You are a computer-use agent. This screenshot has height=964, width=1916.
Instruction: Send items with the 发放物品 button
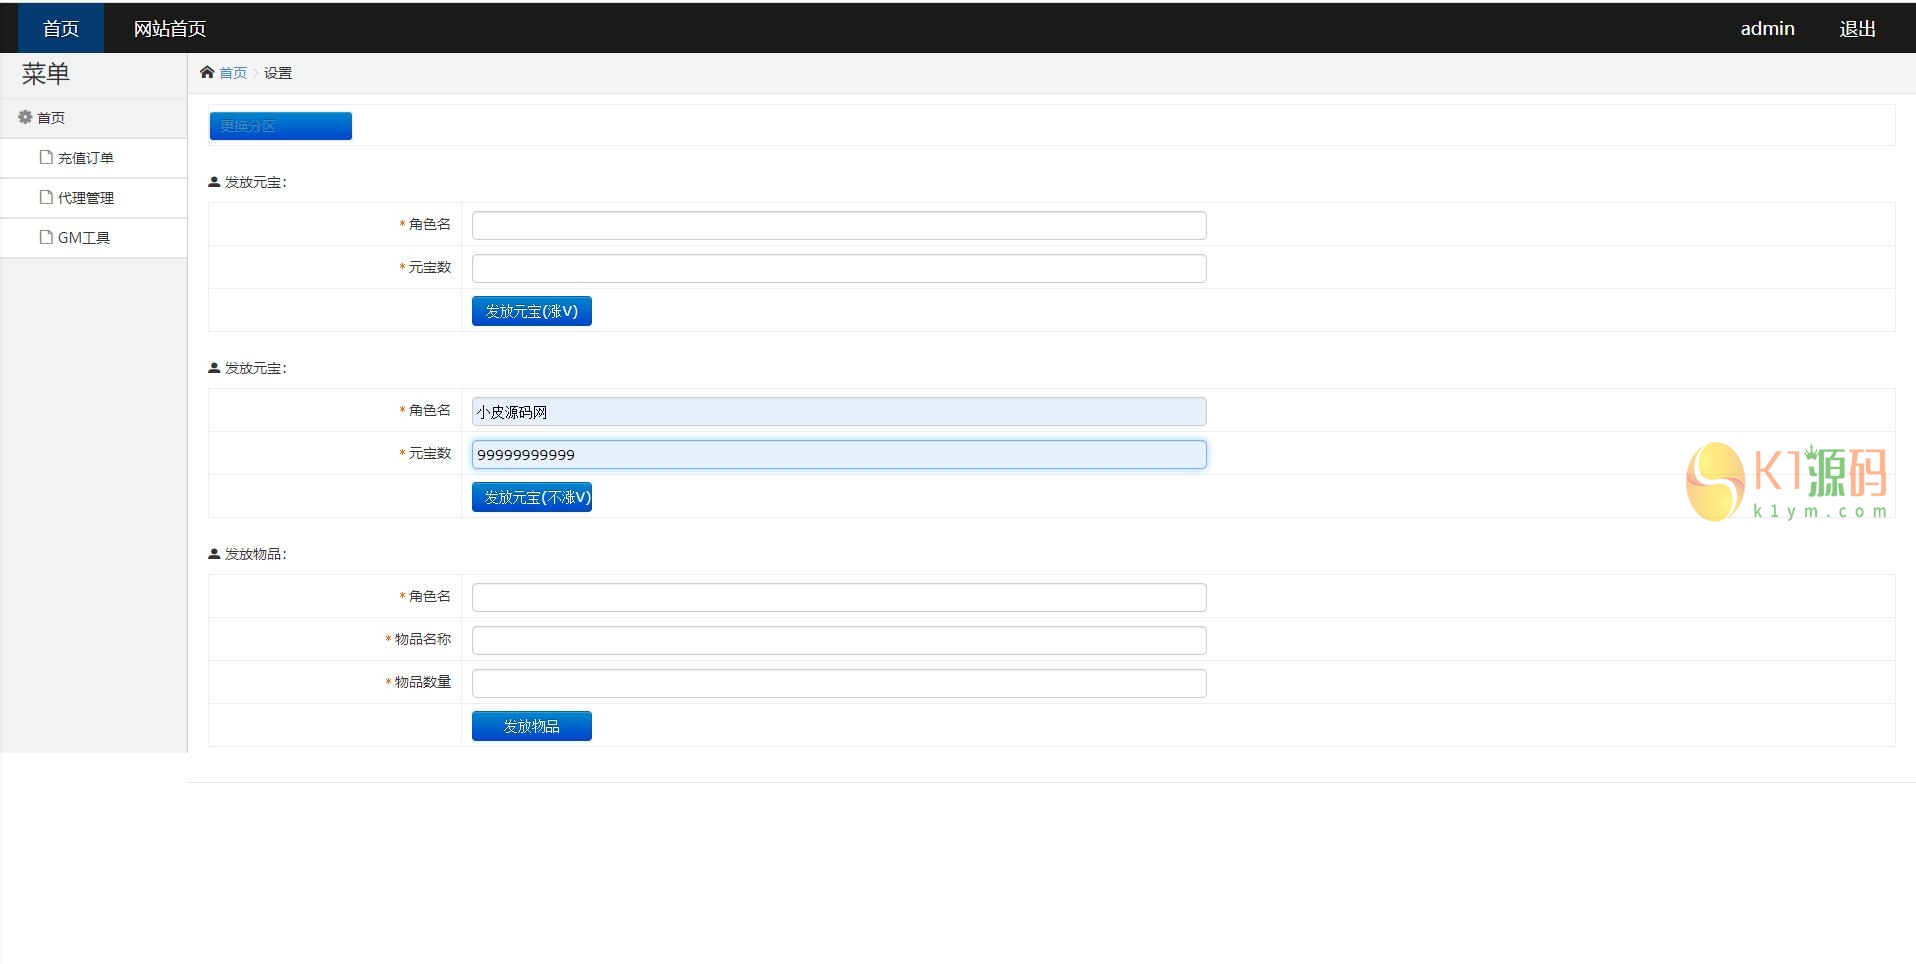pos(532,726)
